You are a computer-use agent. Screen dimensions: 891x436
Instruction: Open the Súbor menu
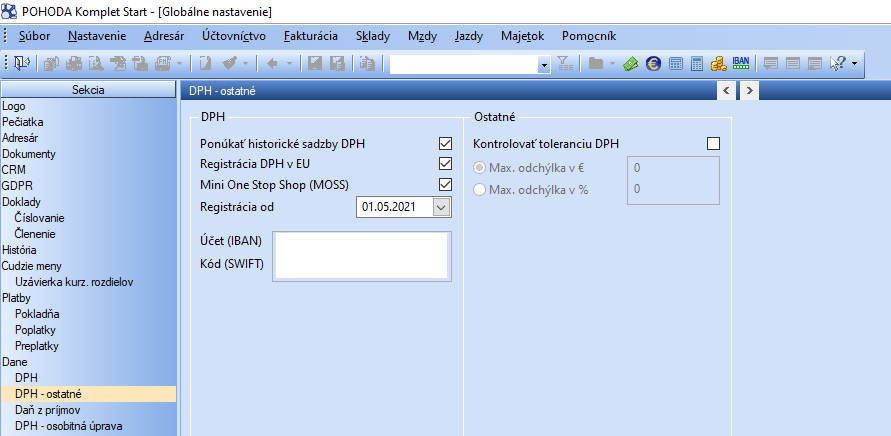[34, 36]
